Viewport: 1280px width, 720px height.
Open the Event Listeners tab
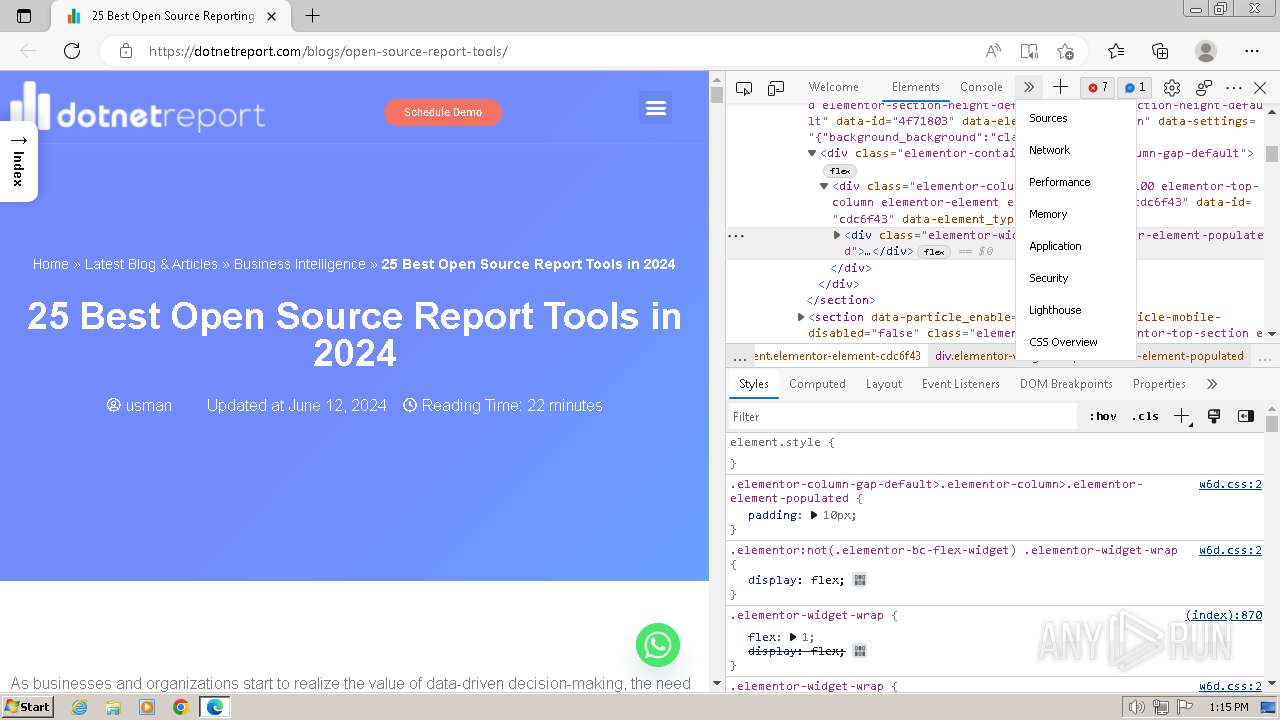coord(961,384)
